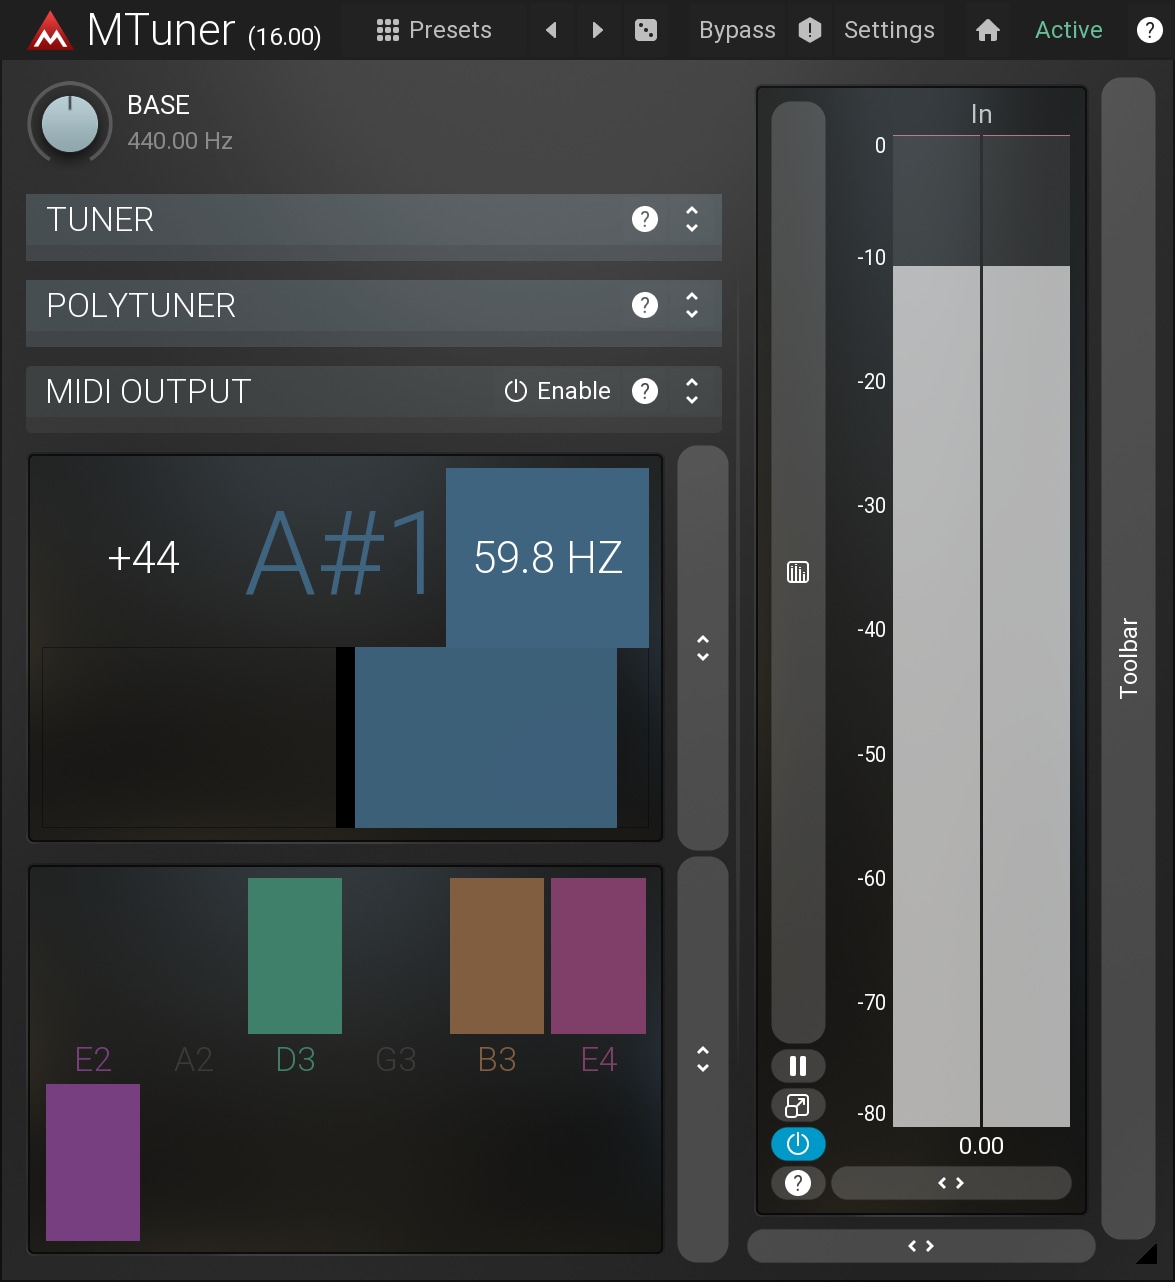The width and height of the screenshot is (1175, 1282).
Task: Toggle polytuner display panel size arrows
Action: tap(703, 1058)
